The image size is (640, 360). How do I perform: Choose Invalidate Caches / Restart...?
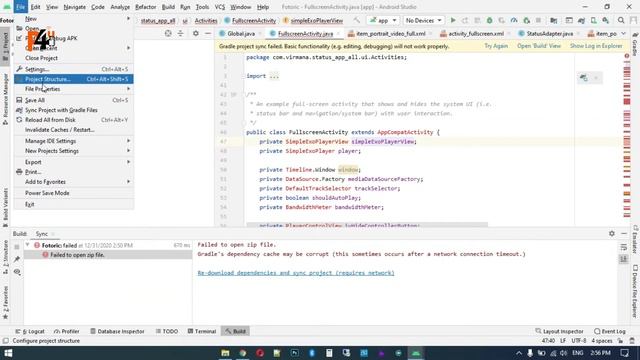coord(74,130)
